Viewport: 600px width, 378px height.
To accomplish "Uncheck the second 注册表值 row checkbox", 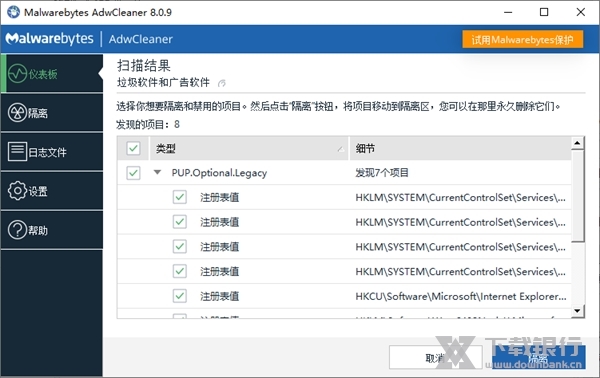I will (x=179, y=222).
